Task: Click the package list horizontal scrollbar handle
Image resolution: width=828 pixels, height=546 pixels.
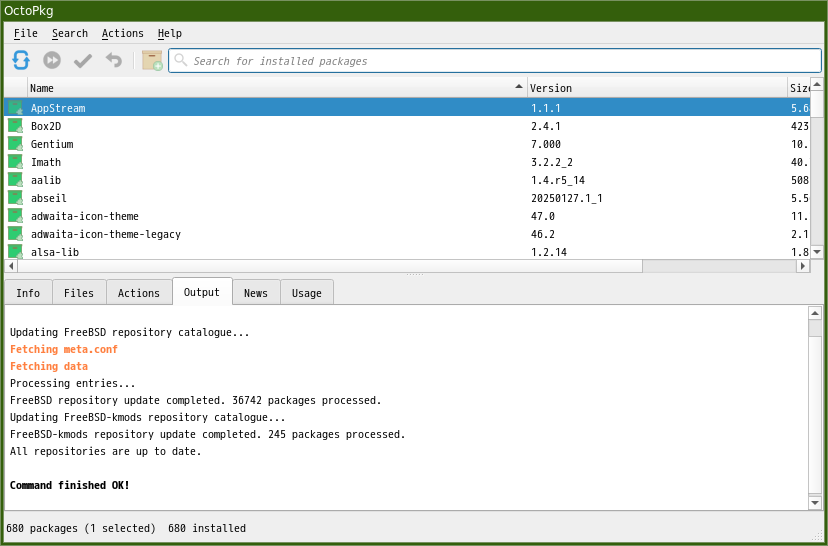Action: point(330,266)
